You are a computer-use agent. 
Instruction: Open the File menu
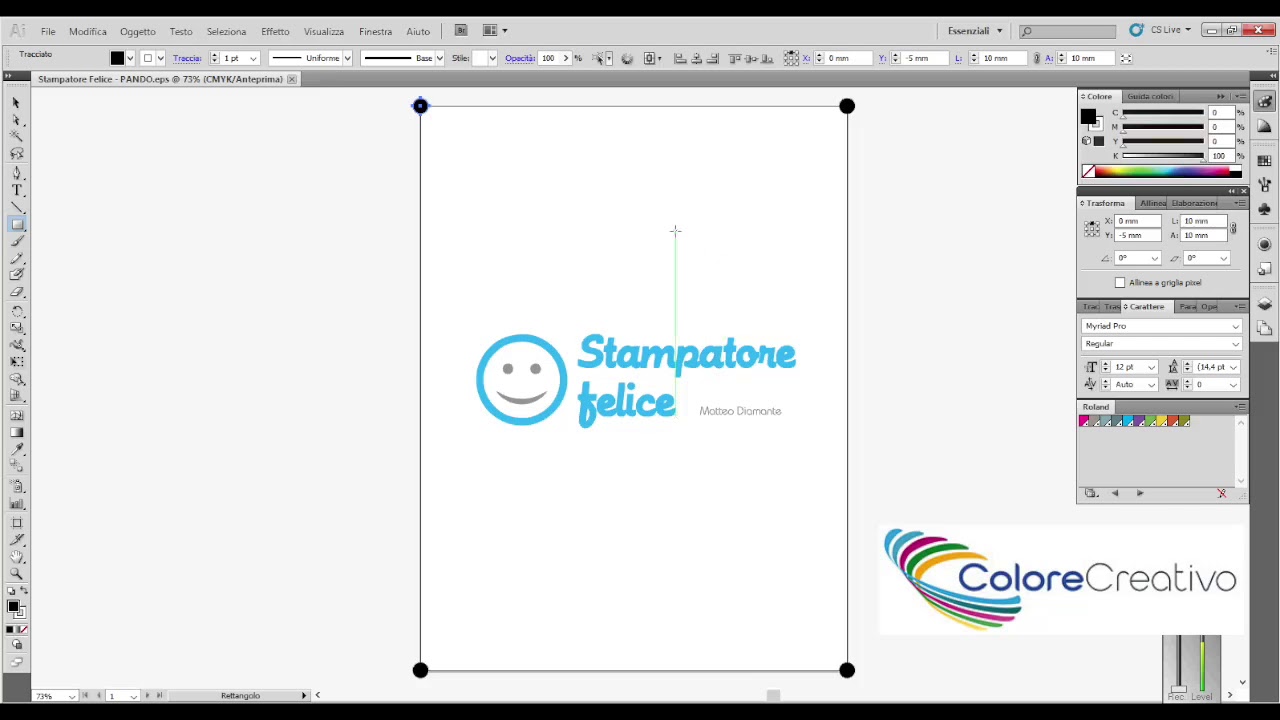(48, 31)
